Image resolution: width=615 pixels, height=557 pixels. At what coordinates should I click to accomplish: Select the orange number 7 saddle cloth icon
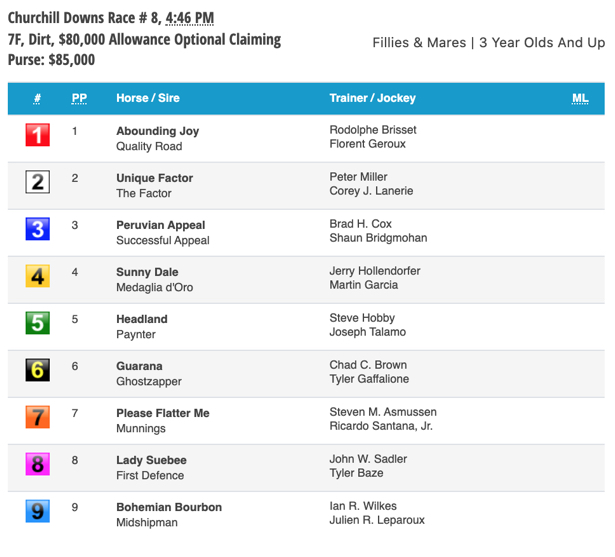click(x=38, y=417)
